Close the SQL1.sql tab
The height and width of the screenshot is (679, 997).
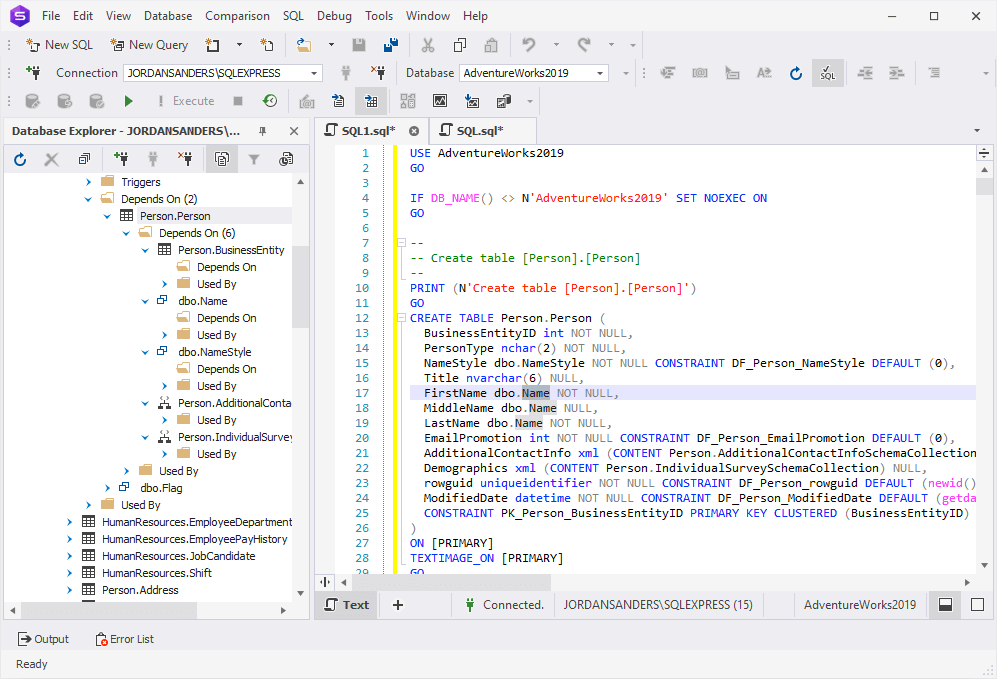[x=414, y=131]
